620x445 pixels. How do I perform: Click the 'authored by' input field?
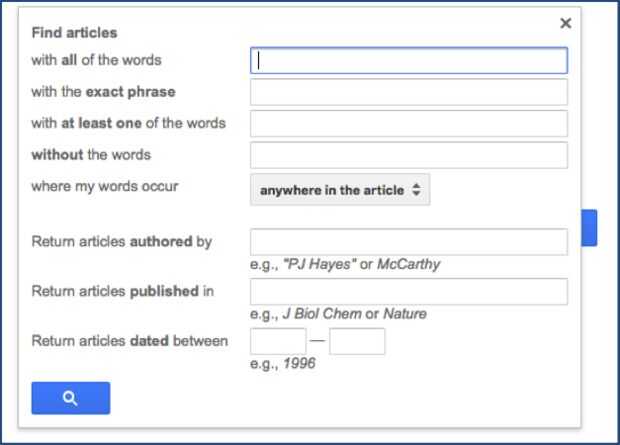408,242
